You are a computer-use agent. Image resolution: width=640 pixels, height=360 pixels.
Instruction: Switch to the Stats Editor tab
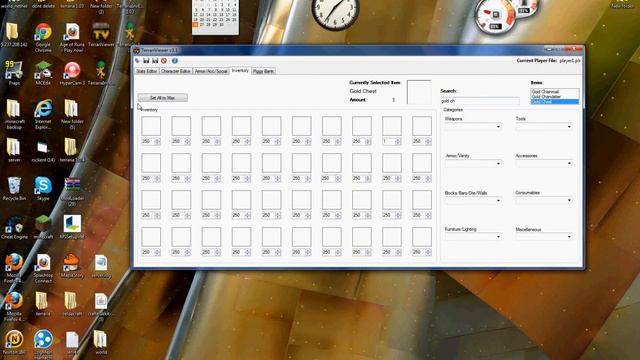click(x=147, y=71)
